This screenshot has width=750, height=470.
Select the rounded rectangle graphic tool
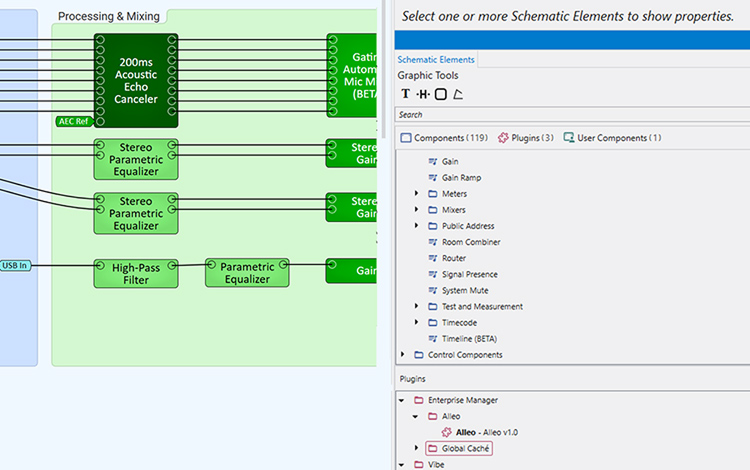click(440, 94)
